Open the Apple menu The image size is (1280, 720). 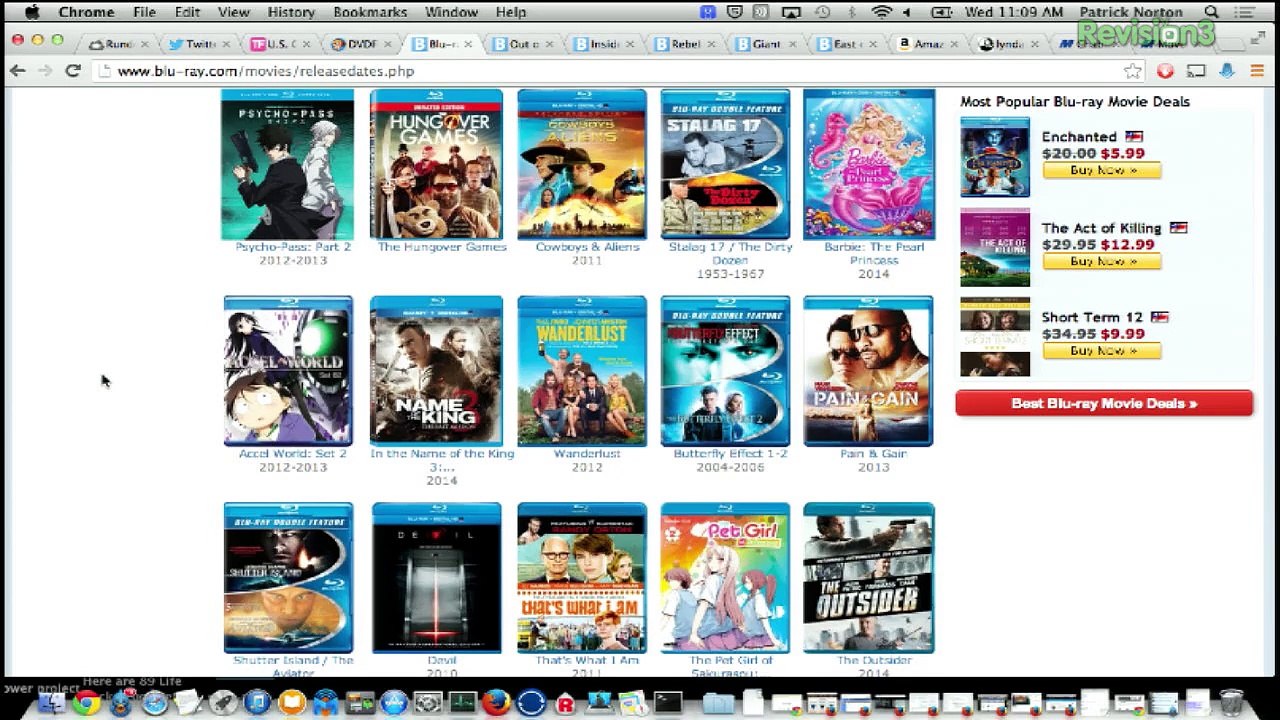point(32,12)
